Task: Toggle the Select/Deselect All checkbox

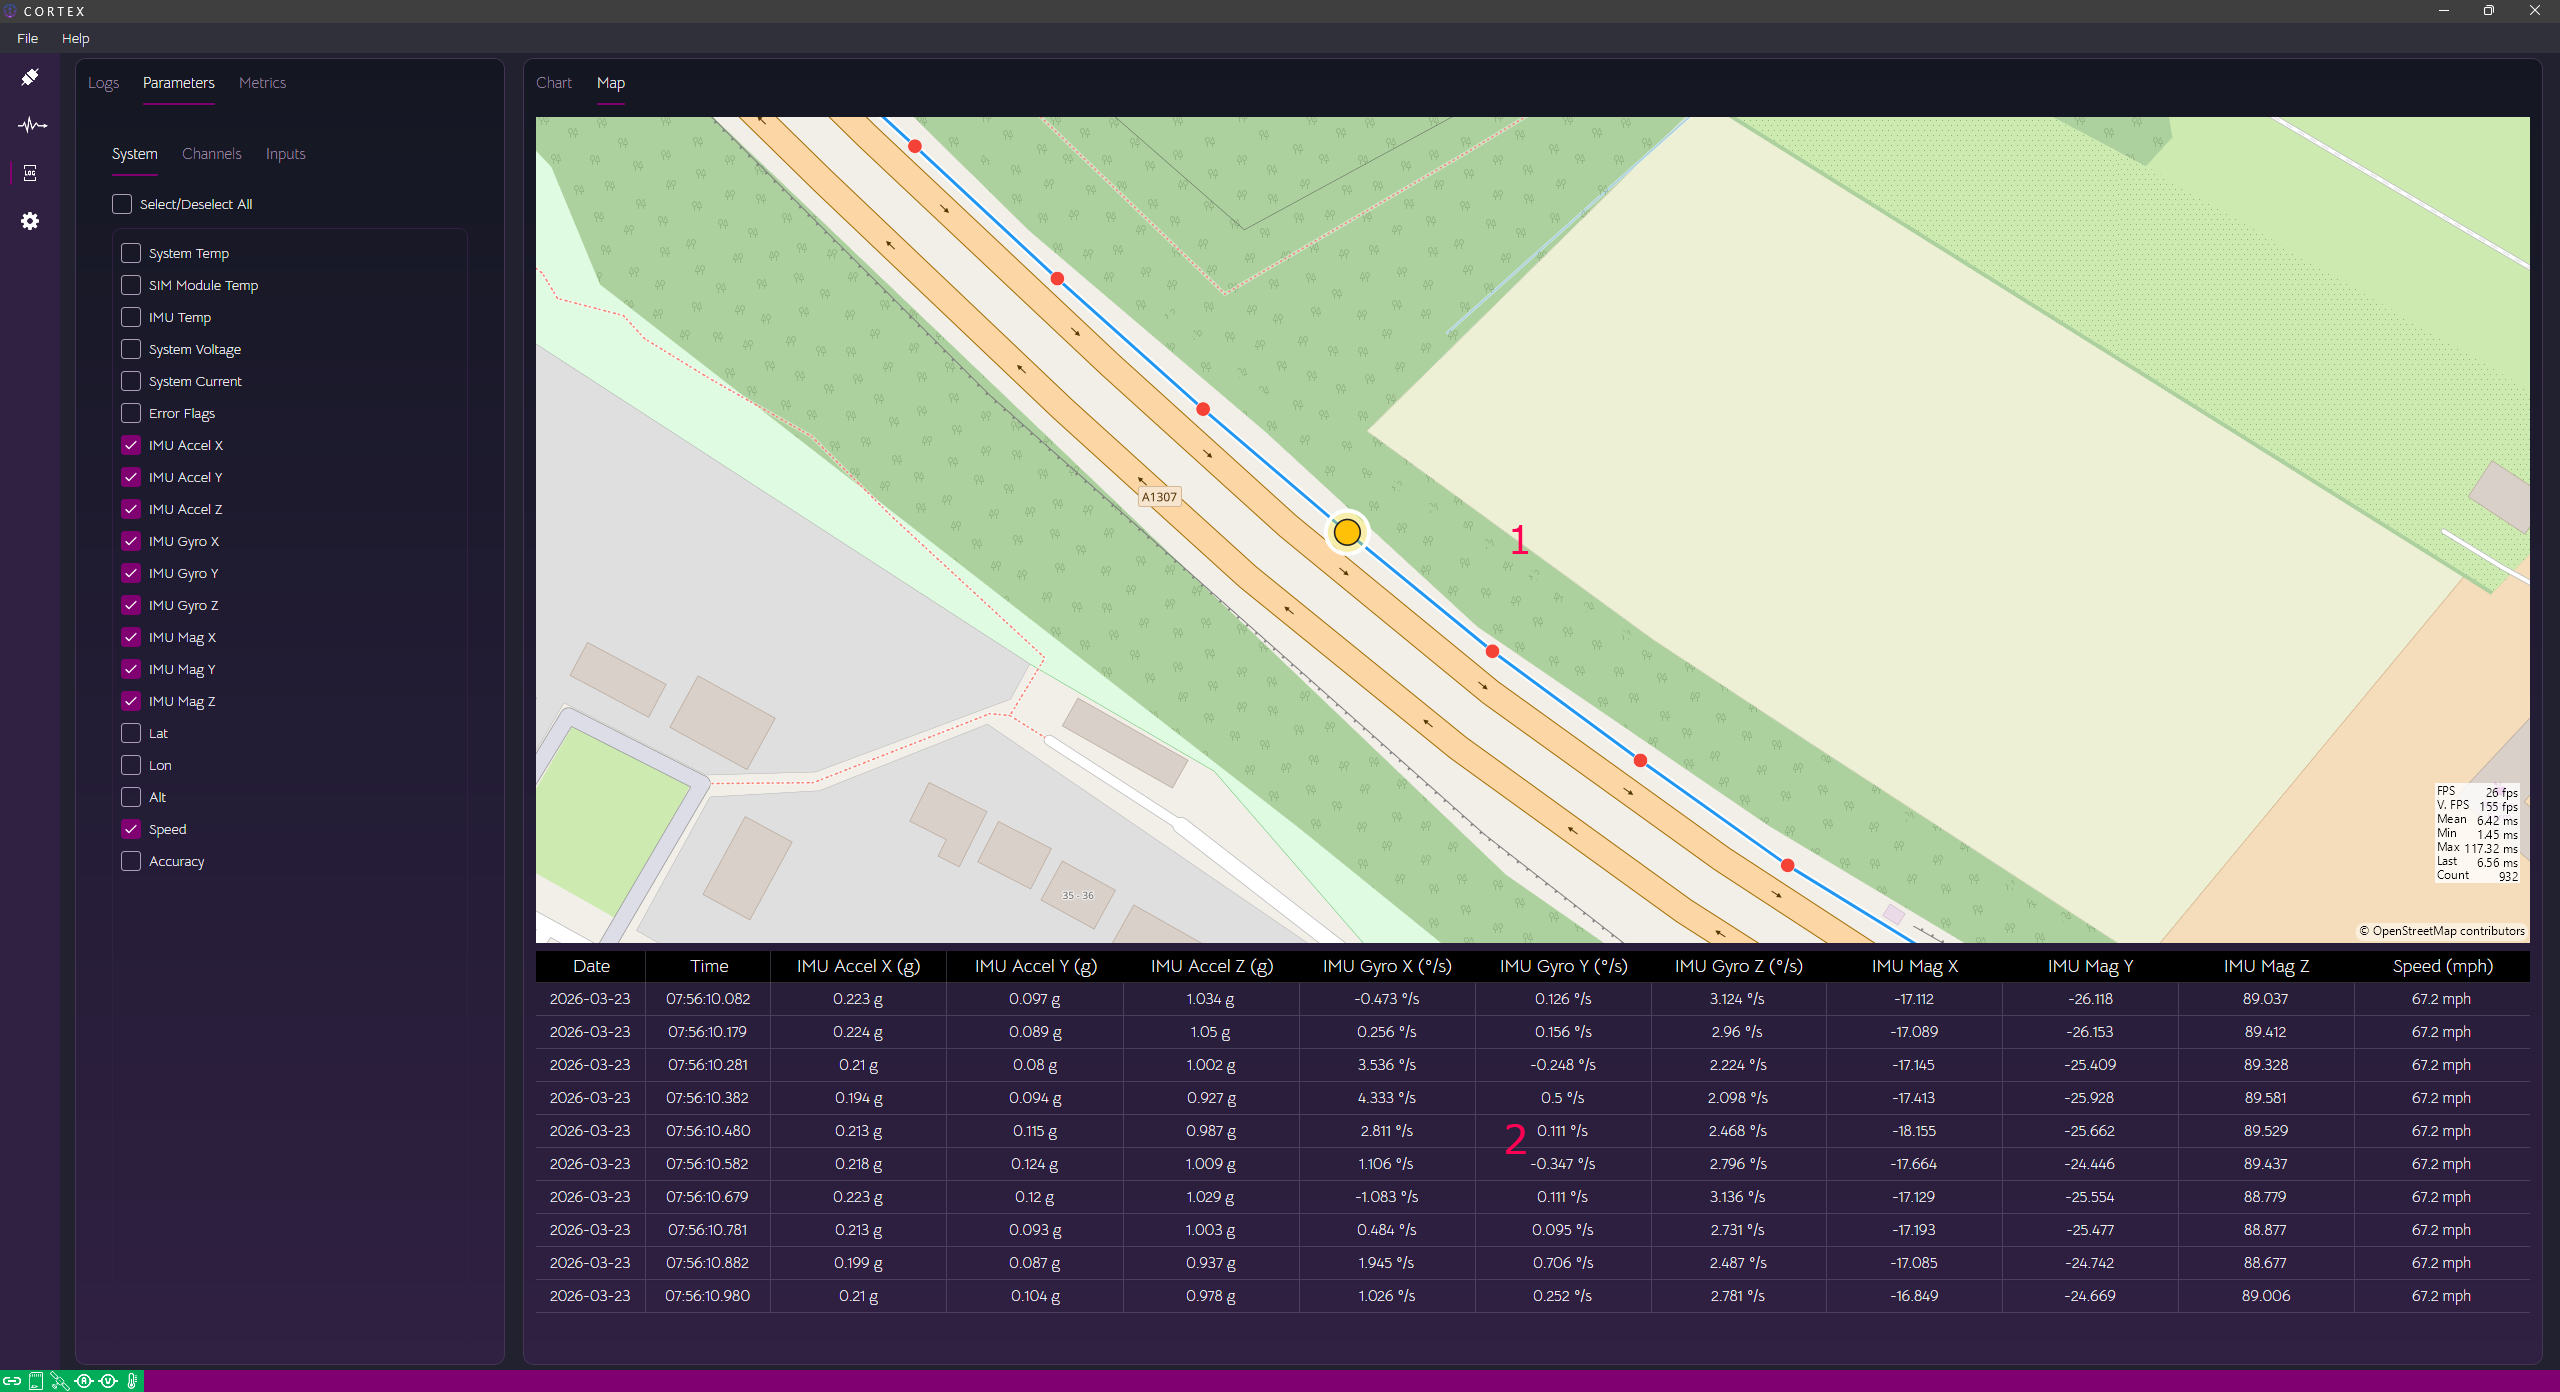Action: (122, 204)
